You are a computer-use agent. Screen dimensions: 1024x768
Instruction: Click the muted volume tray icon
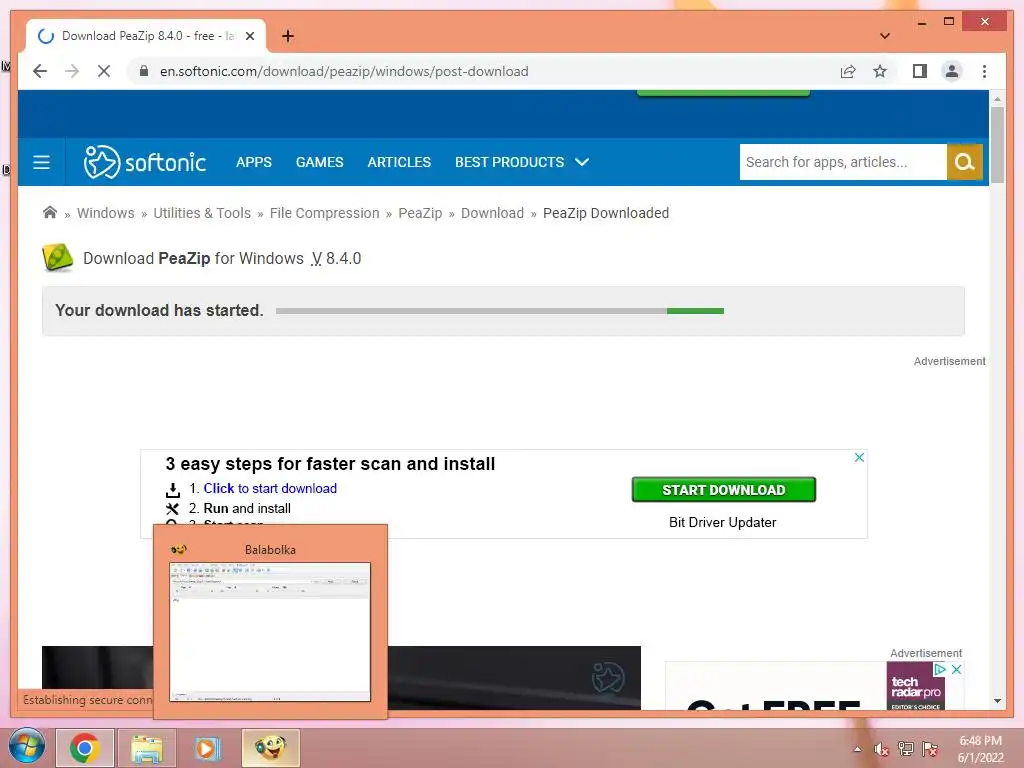(881, 749)
